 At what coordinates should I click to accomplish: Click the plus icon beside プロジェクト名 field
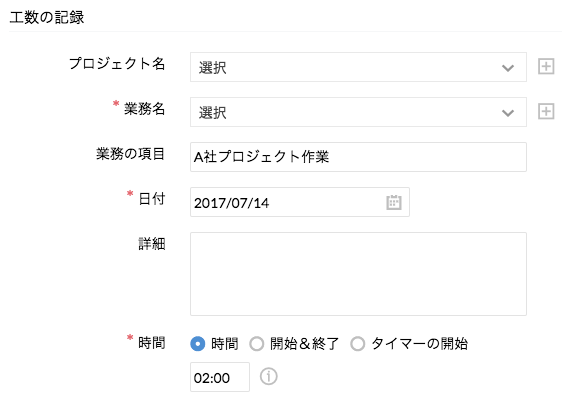point(546,67)
